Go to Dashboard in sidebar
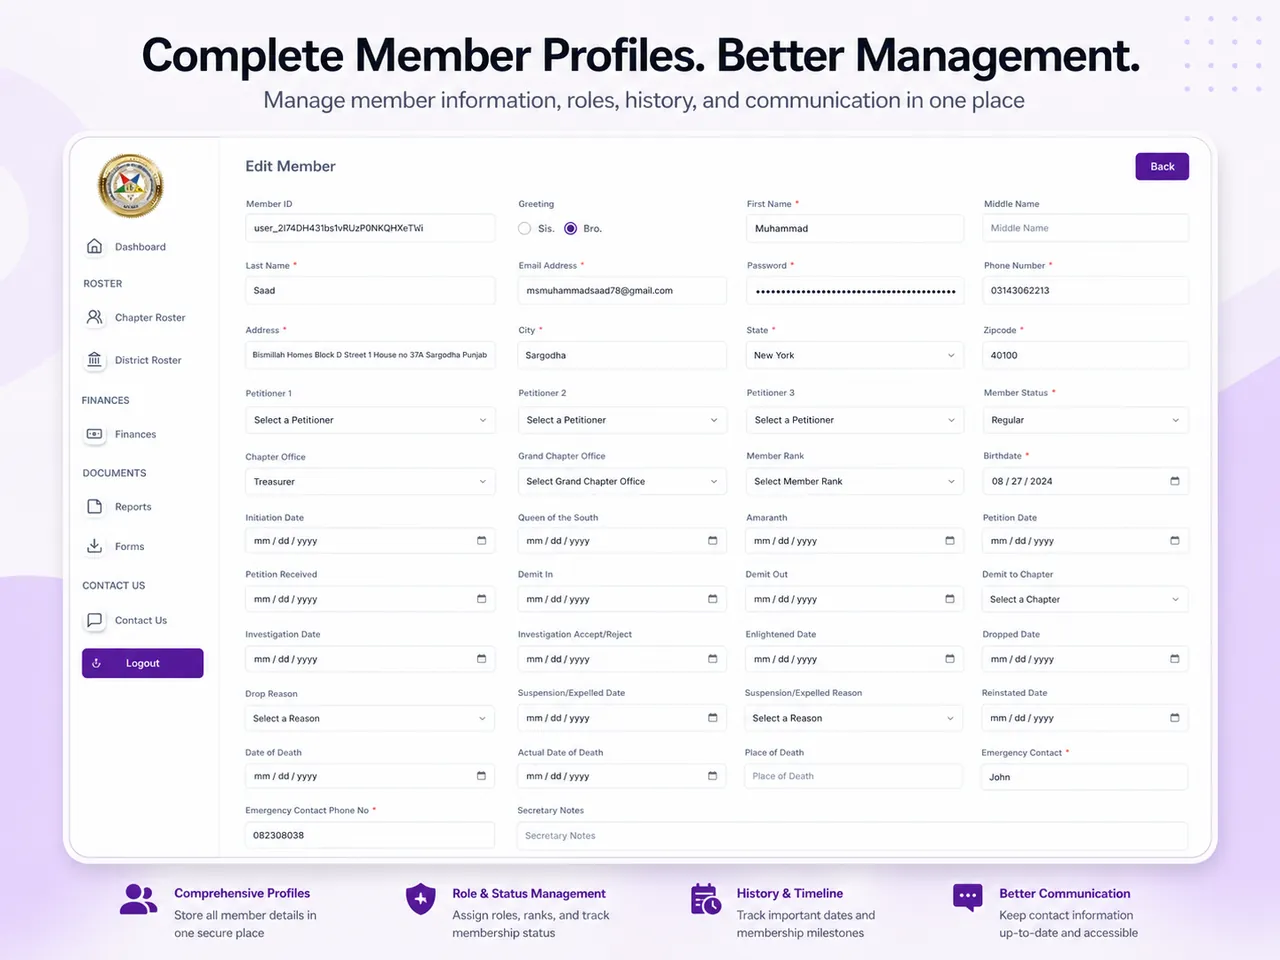This screenshot has width=1280, height=960. click(140, 247)
